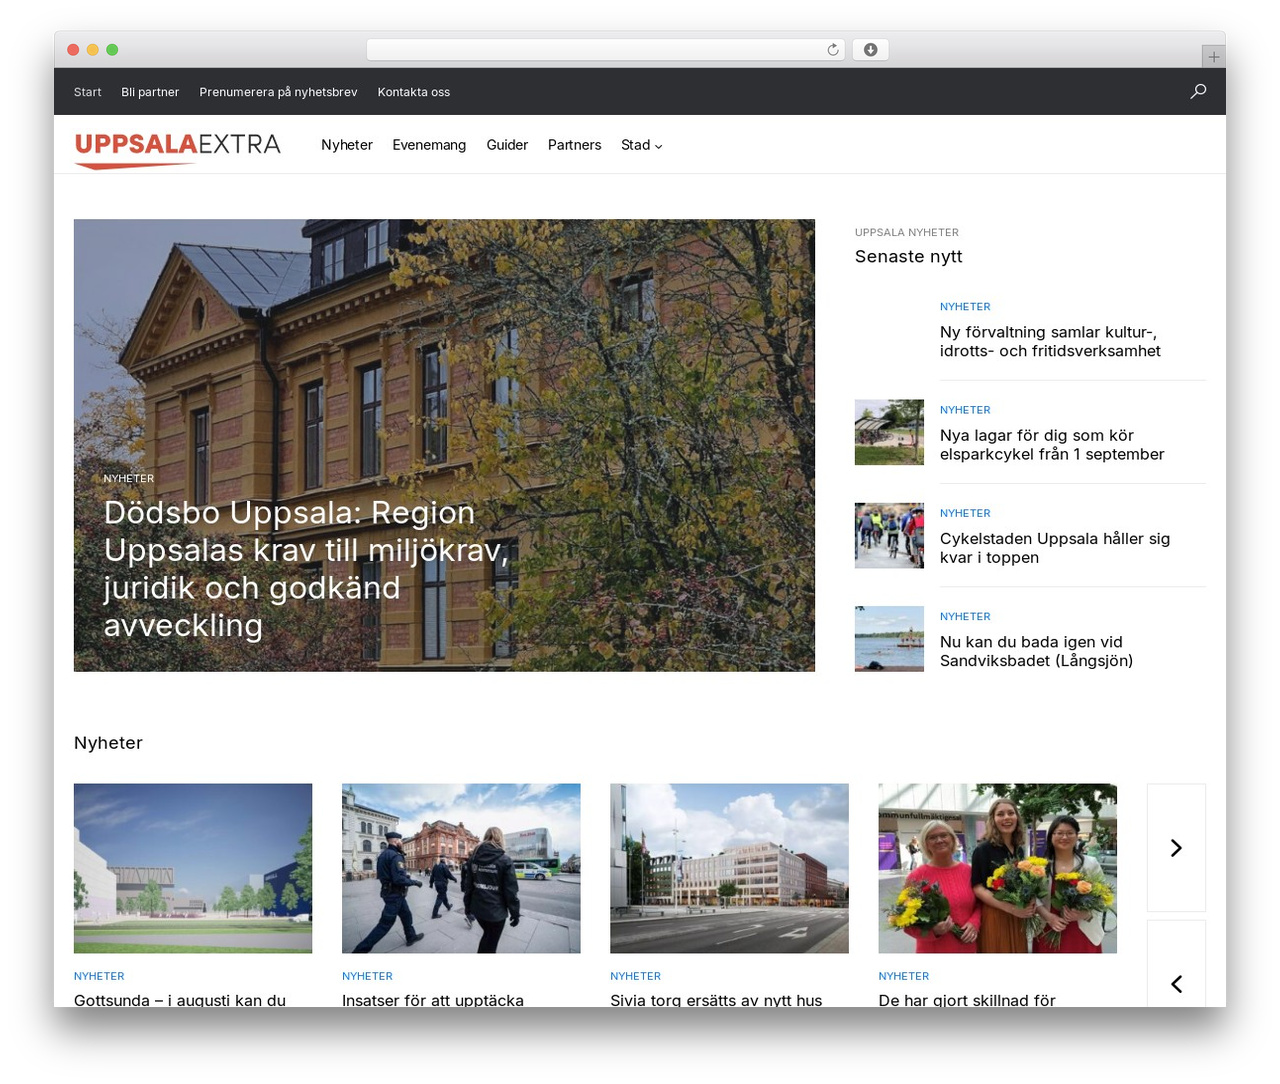
Task: Open Nu kan du bada igen article
Action: [1036, 651]
